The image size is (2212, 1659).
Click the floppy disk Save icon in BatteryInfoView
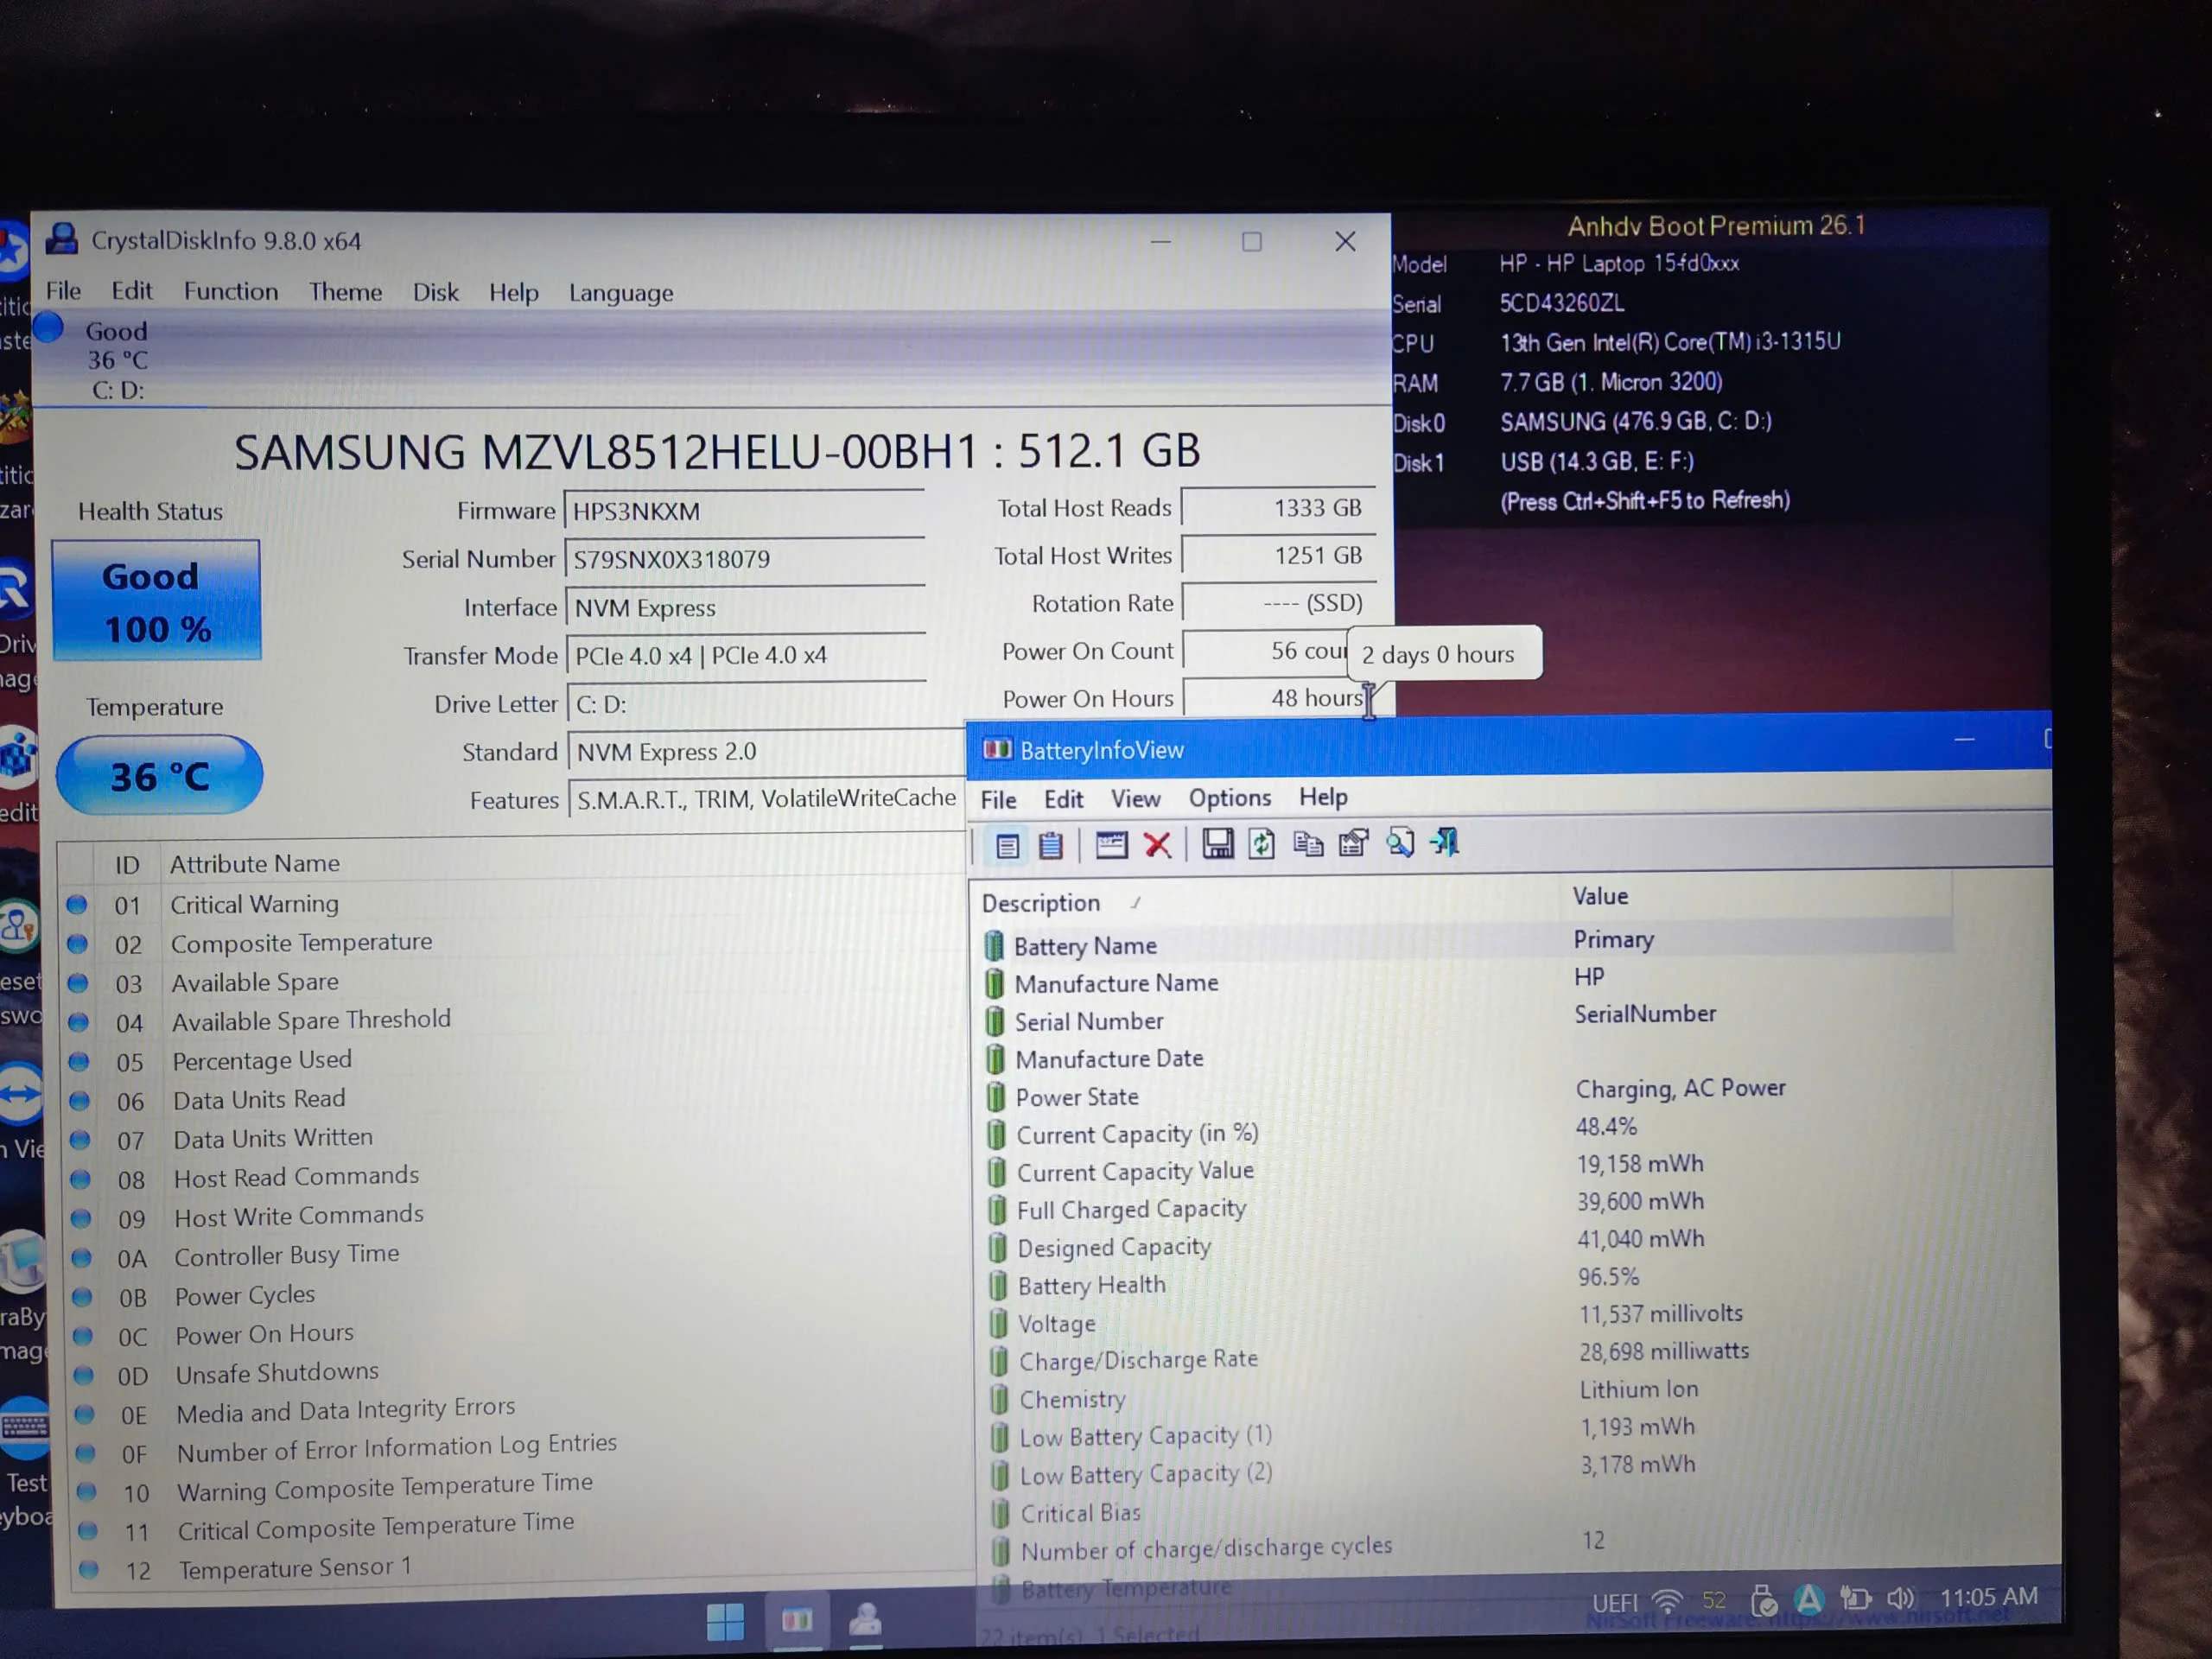1217,844
